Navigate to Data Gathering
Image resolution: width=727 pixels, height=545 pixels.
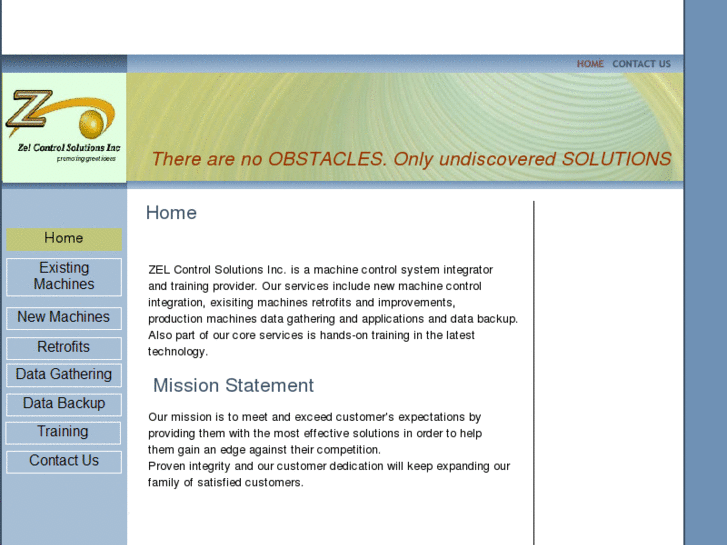(x=64, y=375)
